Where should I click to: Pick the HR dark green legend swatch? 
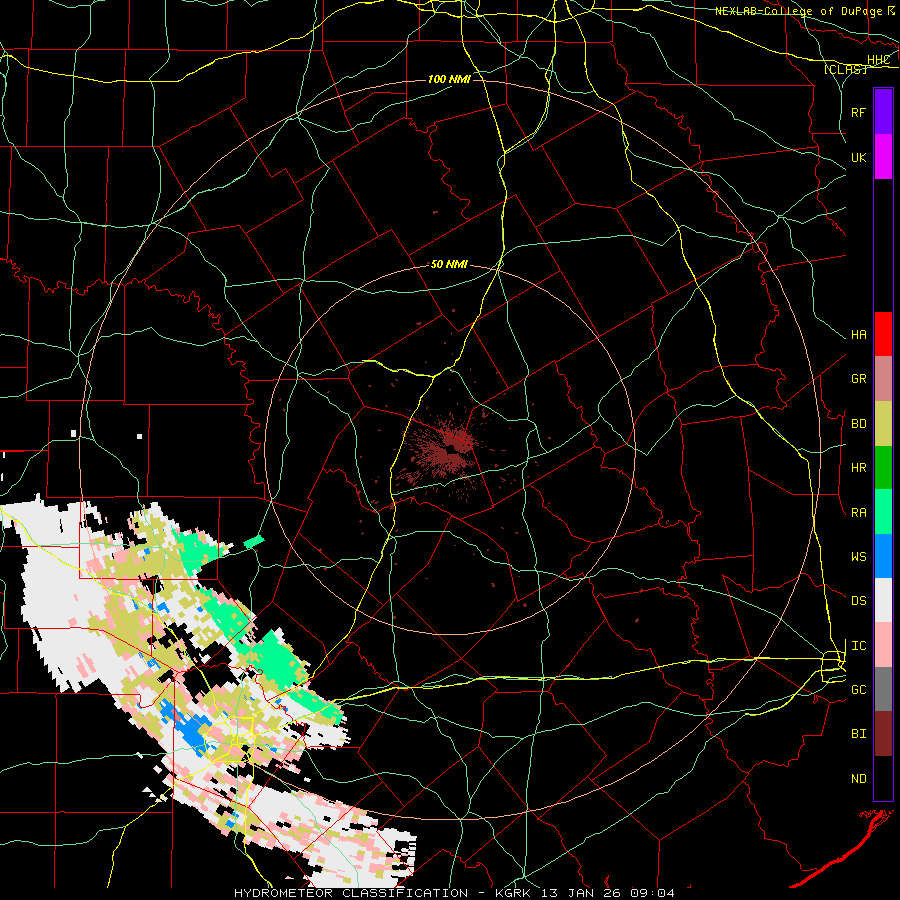coord(883,468)
